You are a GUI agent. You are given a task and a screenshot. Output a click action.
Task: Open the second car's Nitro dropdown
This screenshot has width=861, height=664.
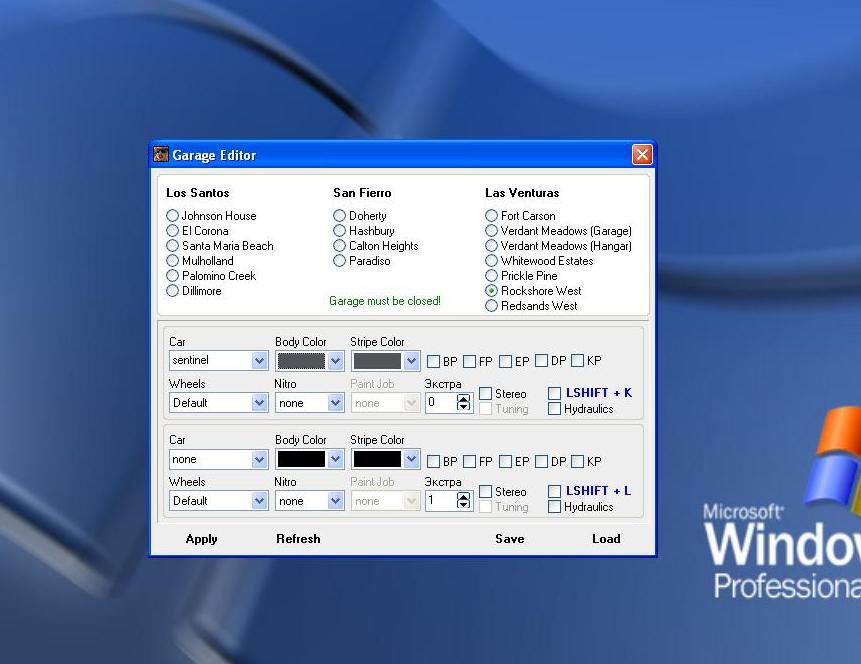pos(335,501)
